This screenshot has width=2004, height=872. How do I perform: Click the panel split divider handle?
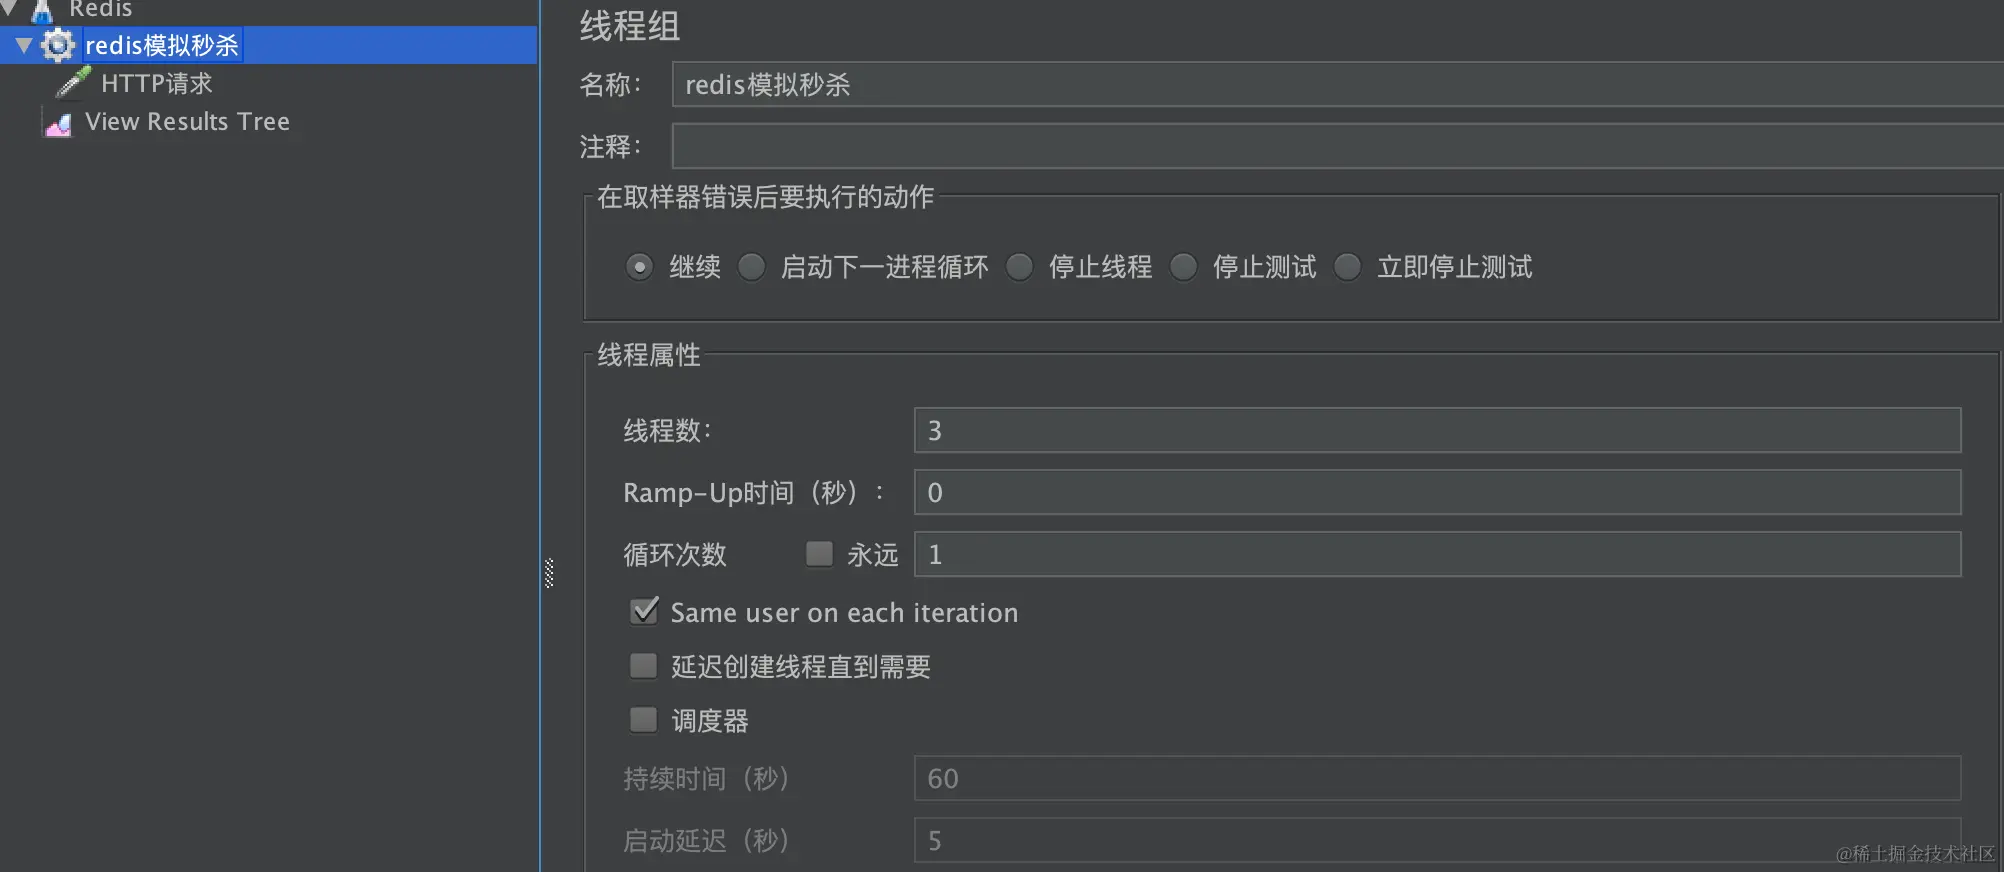[549, 573]
